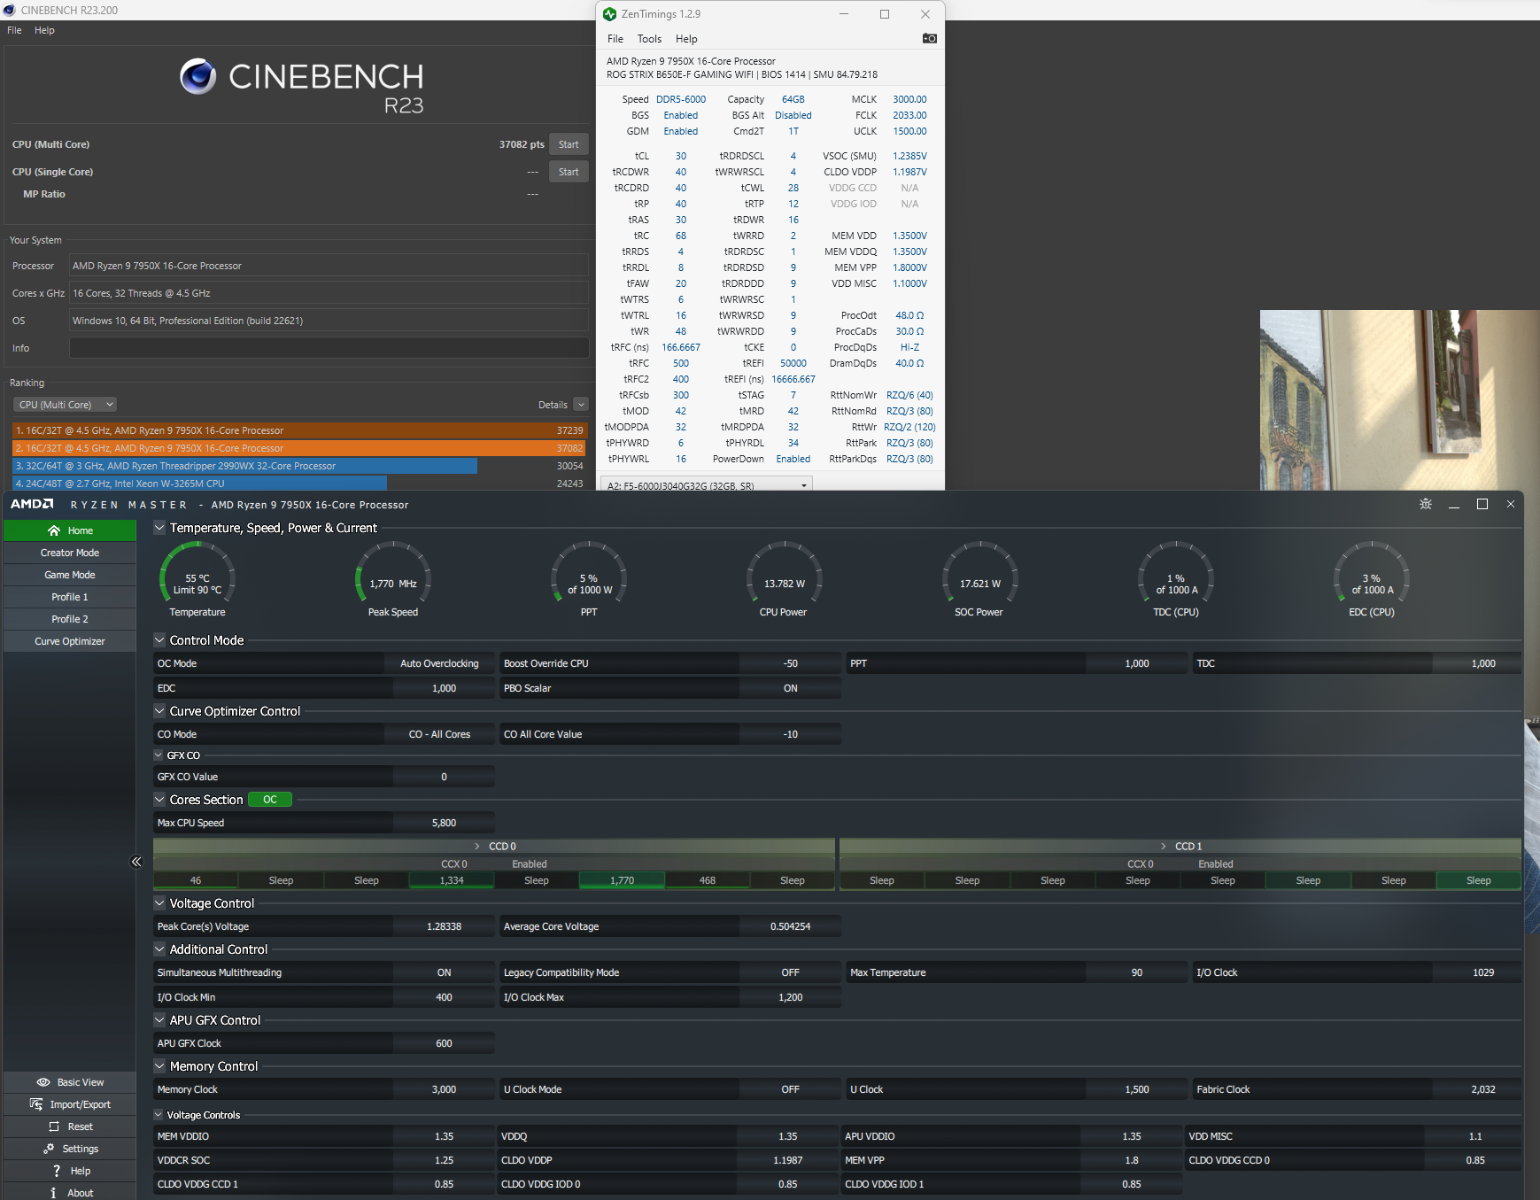Start the CPU Multi Core benchmark
The image size is (1540, 1200).
[568, 144]
